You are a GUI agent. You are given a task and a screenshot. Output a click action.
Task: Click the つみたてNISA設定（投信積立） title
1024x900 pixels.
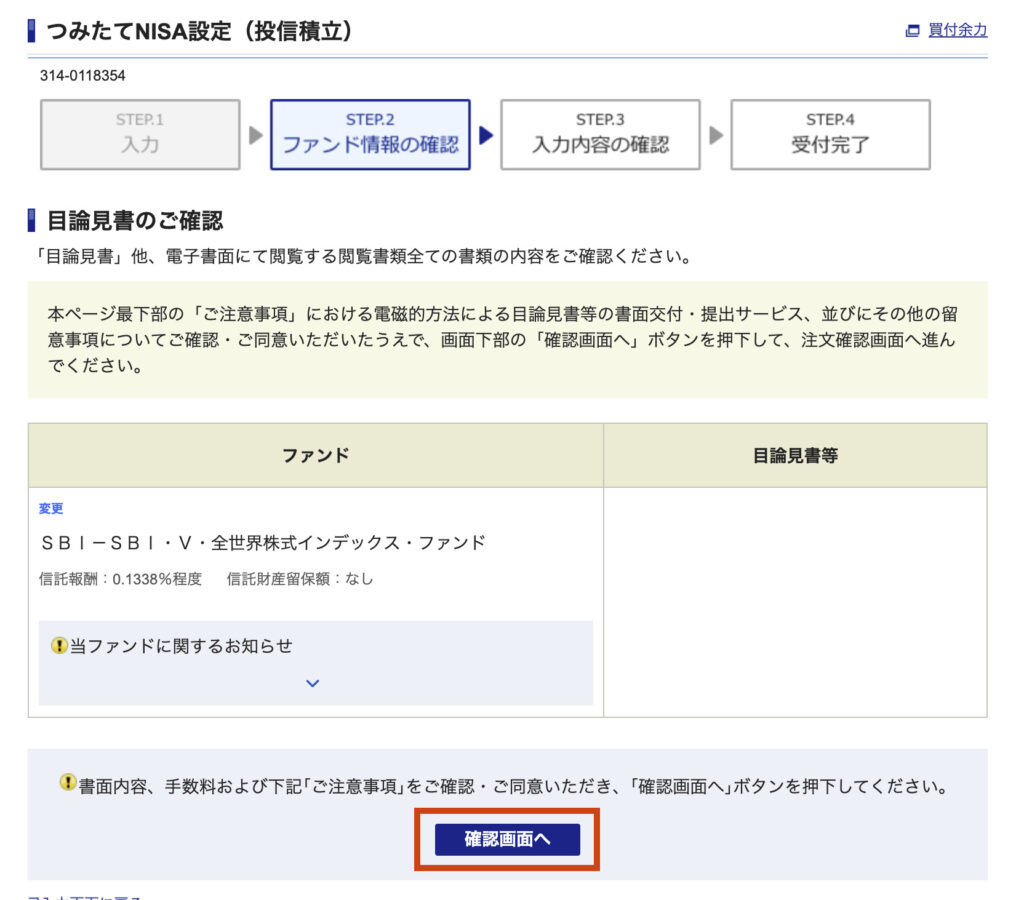click(x=200, y=31)
